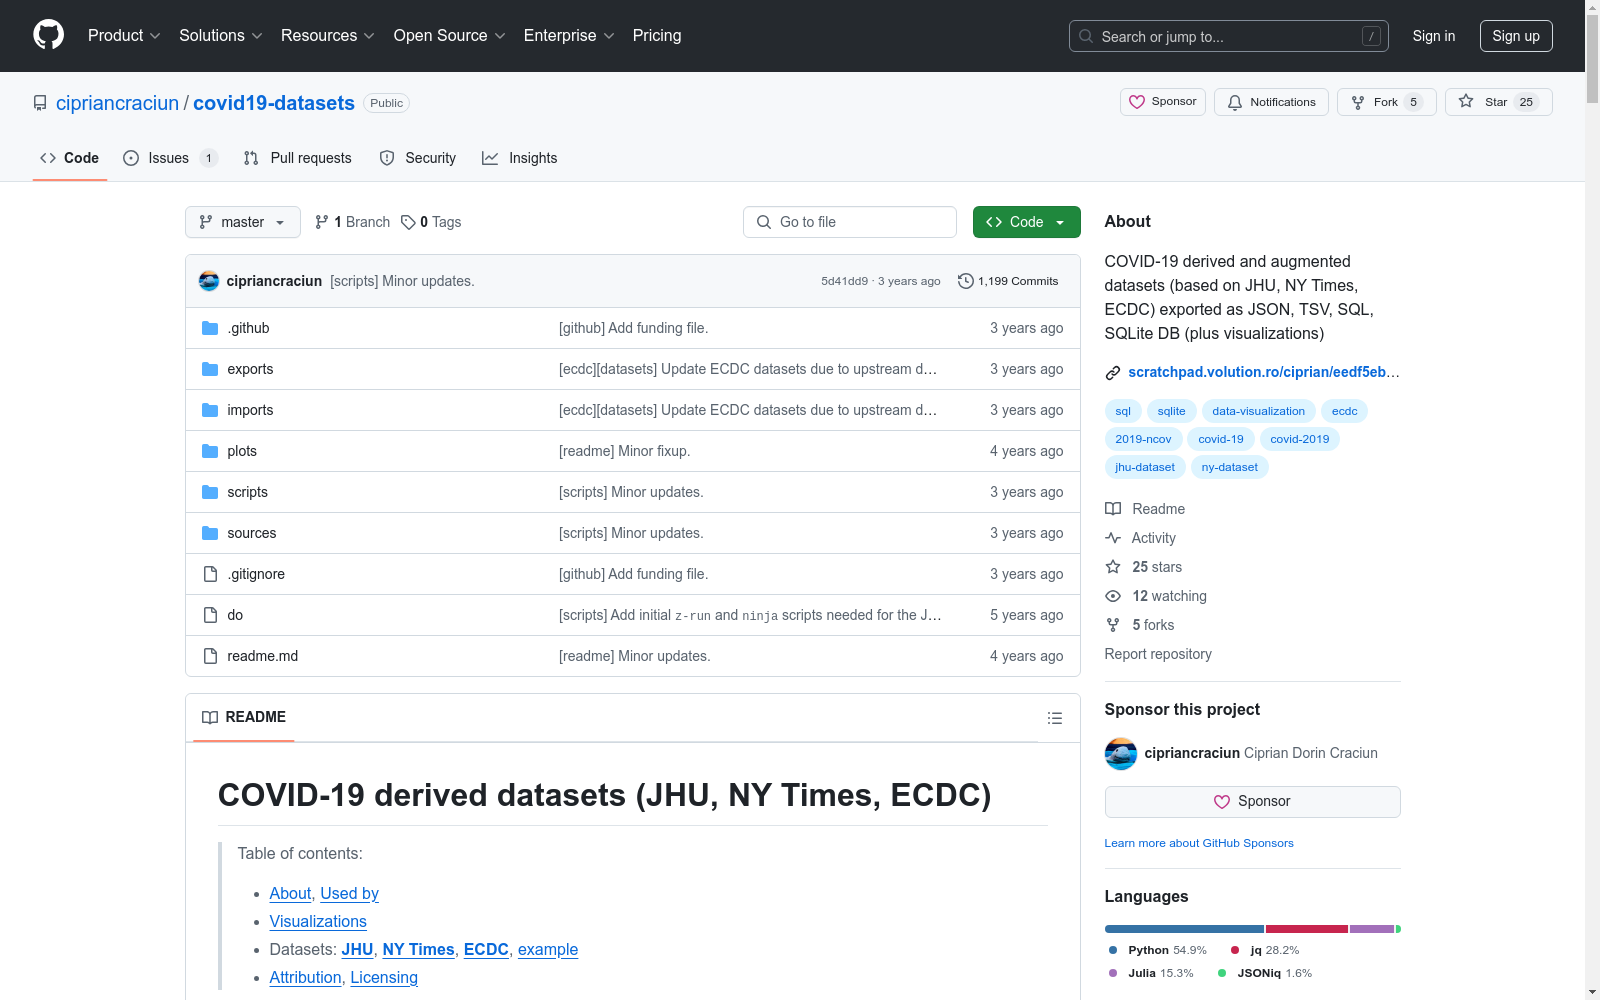The width and height of the screenshot is (1600, 1000).
Task: Select the README tab
Action: point(244,717)
